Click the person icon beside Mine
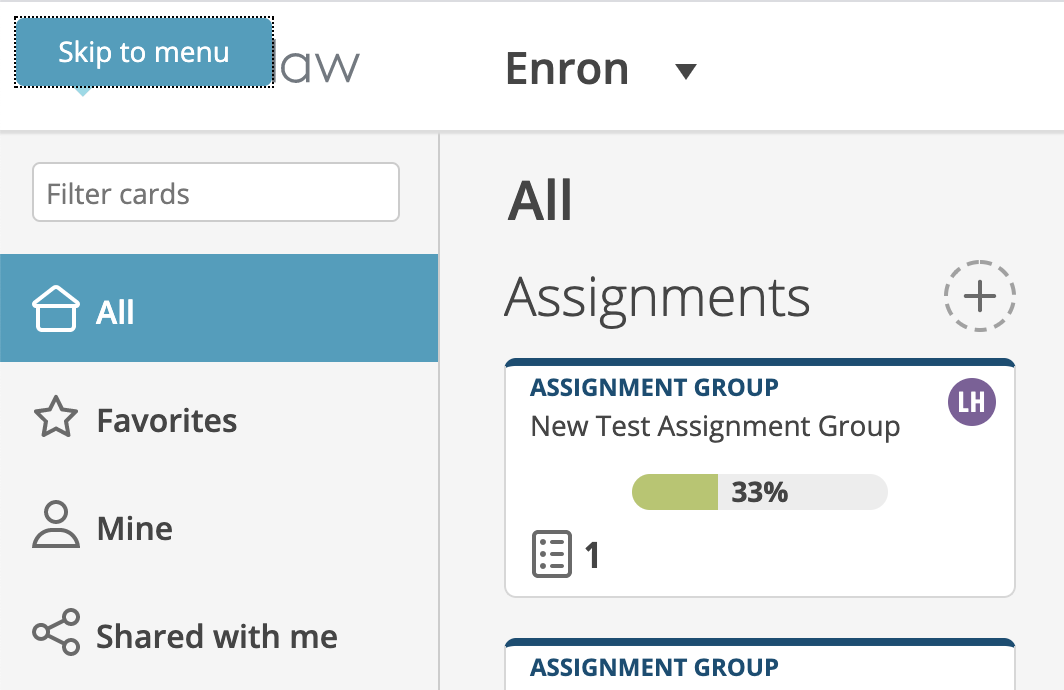Image resolution: width=1064 pixels, height=690 pixels. (56, 524)
